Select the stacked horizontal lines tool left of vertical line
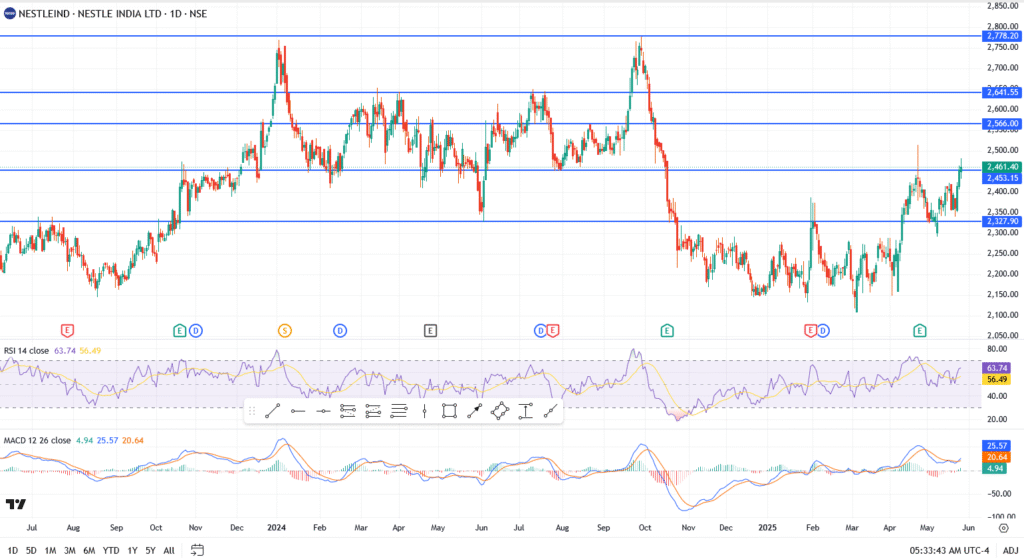The image size is (1024, 559). (x=398, y=411)
